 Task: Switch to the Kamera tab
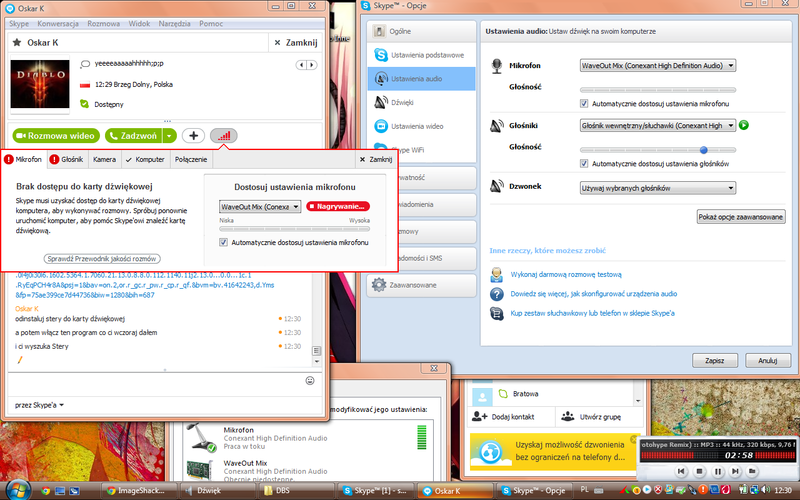click(x=104, y=160)
